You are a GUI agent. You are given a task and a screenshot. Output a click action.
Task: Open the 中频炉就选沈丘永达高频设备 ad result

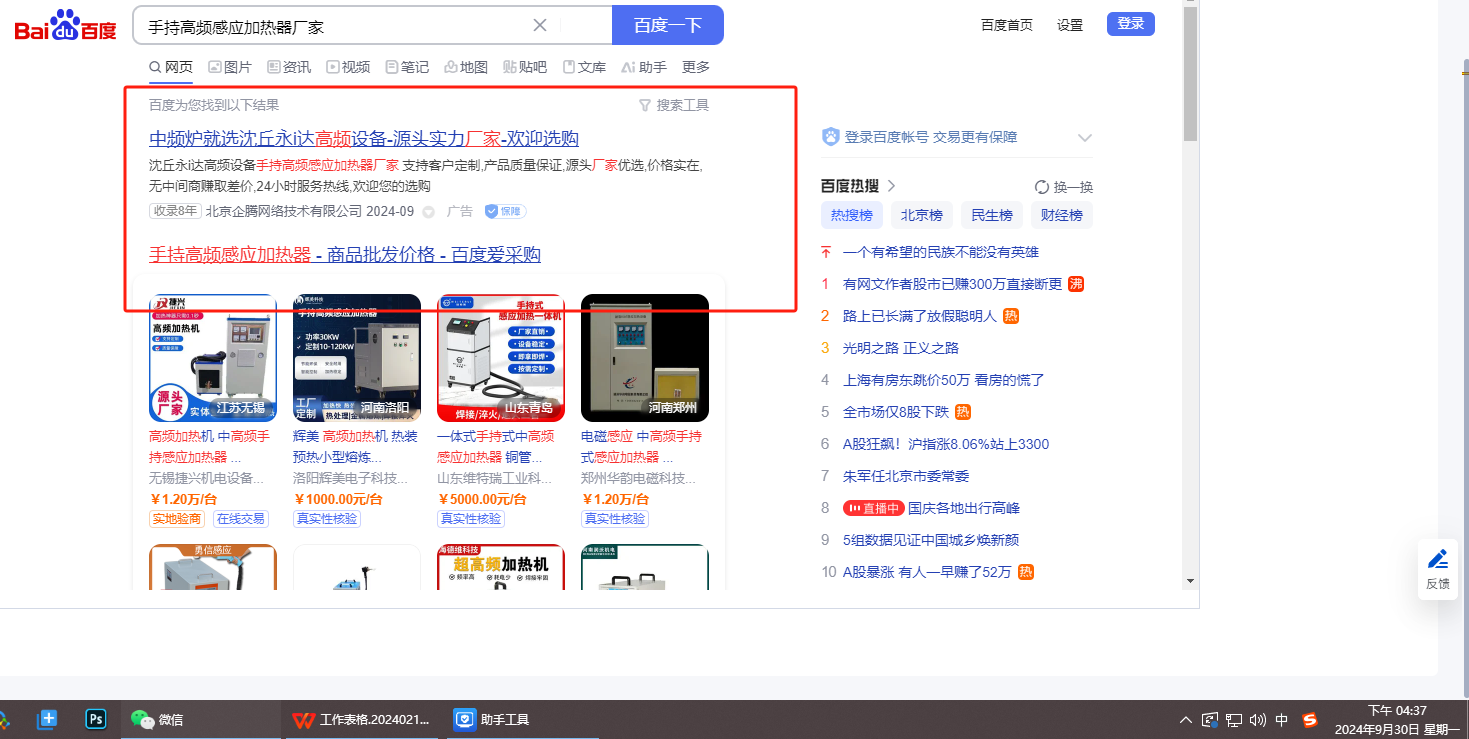[364, 138]
